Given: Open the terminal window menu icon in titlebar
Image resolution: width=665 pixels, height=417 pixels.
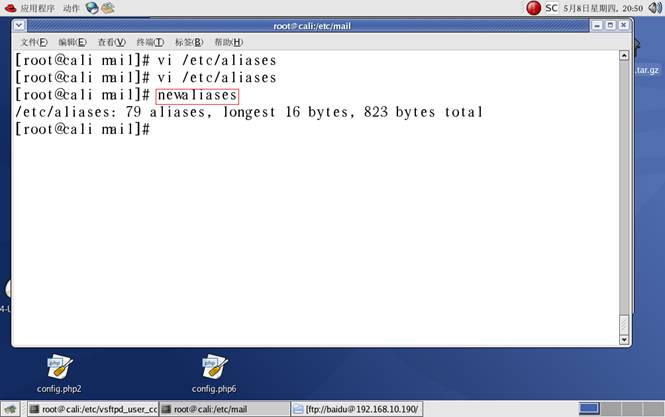Looking at the screenshot, I should coord(22,25).
